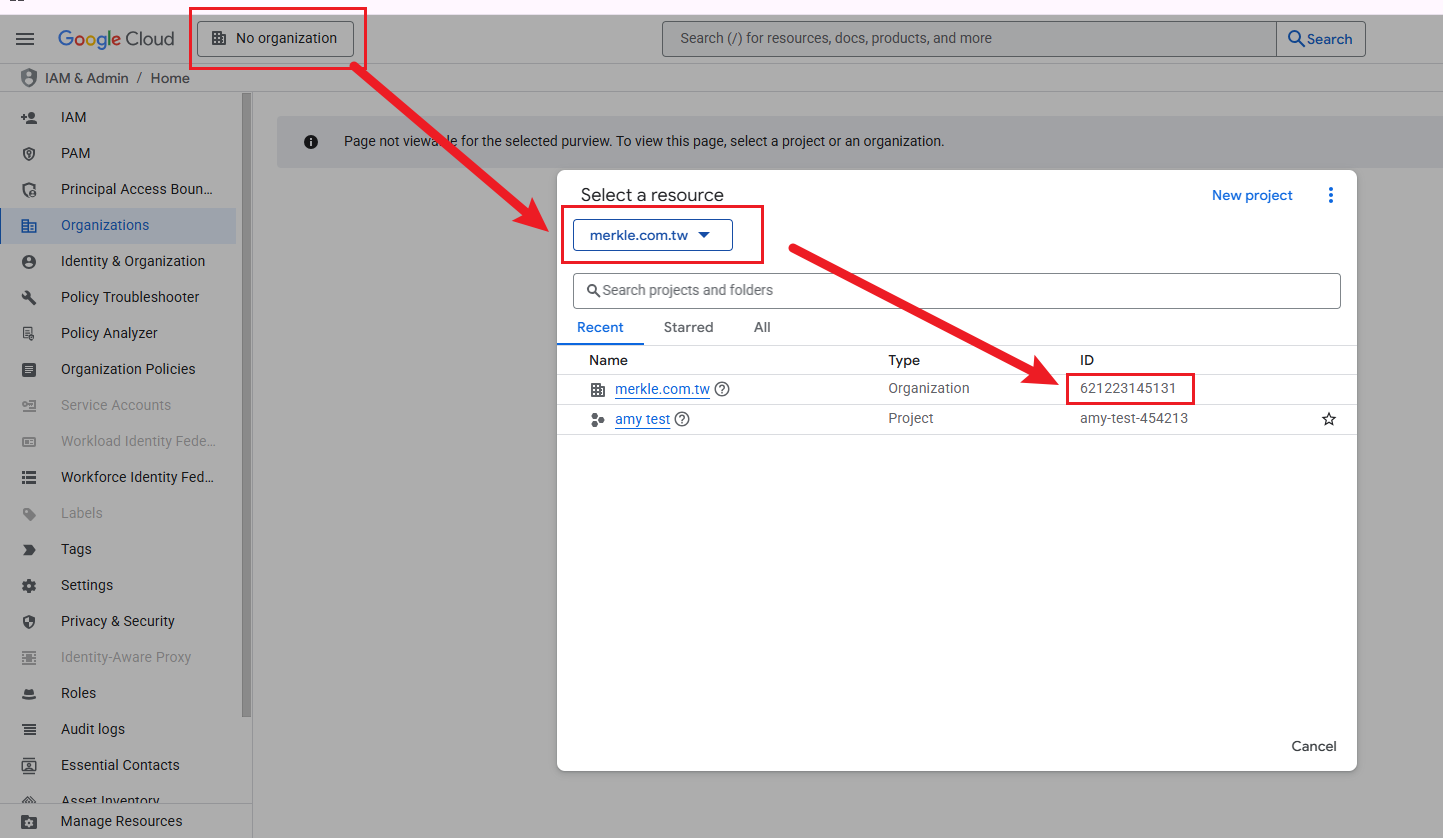Star the amy test project
The height and width of the screenshot is (838, 1443).
tap(1329, 419)
